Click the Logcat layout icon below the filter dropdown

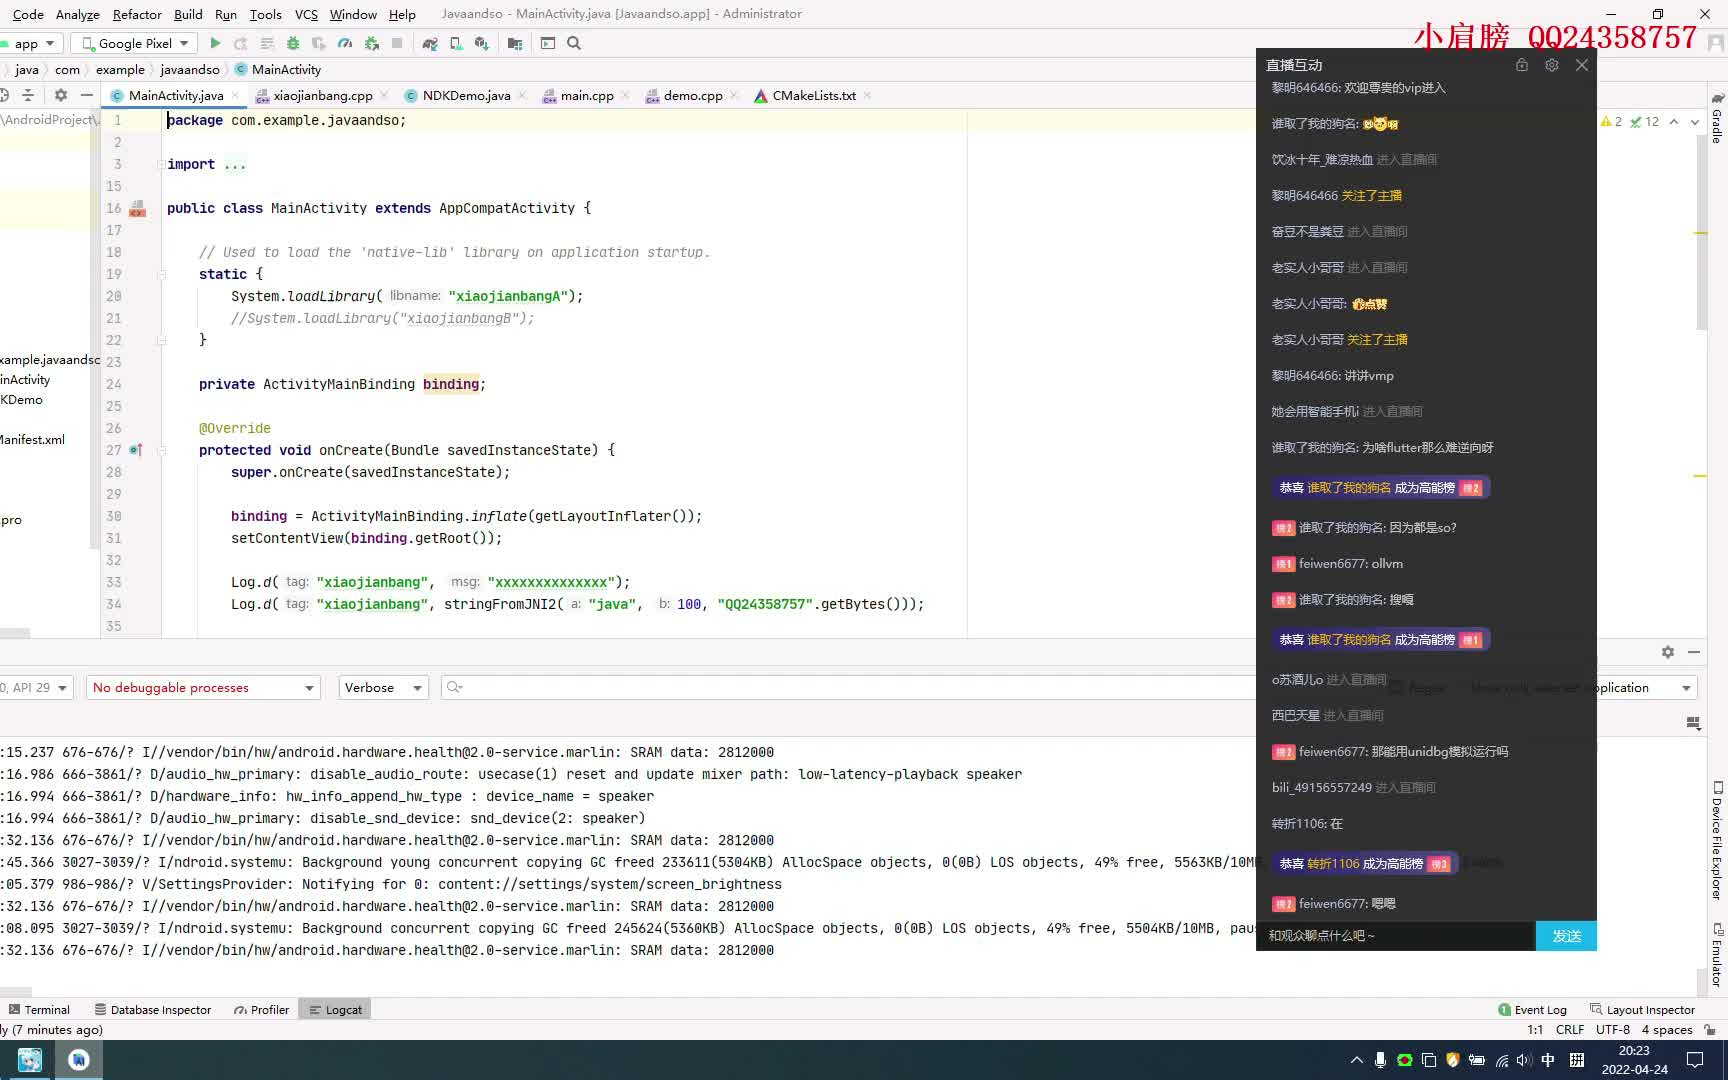(1693, 723)
